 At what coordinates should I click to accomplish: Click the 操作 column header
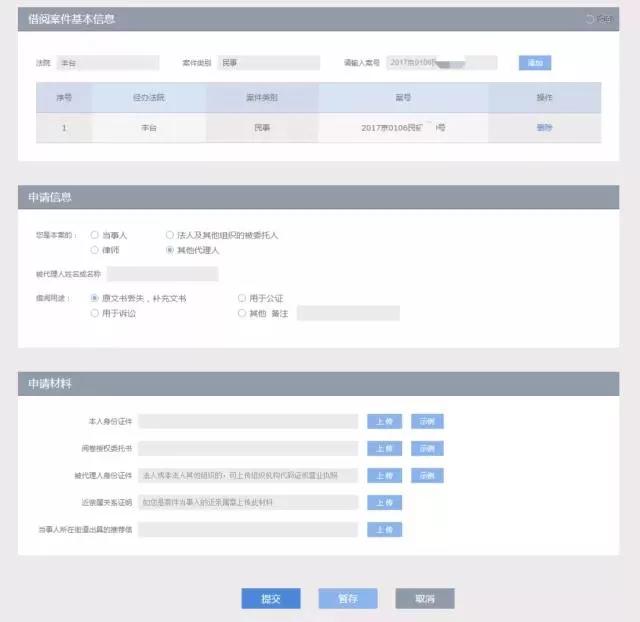[x=544, y=98]
